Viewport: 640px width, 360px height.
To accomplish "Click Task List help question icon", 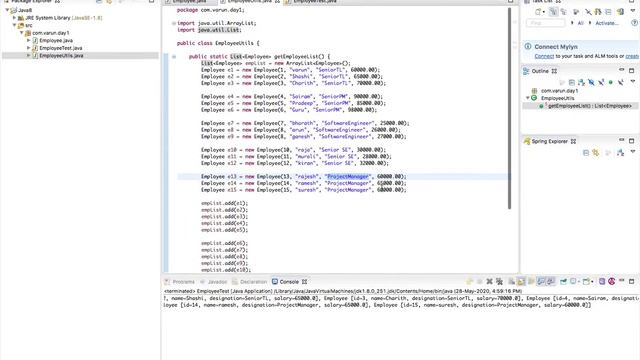I will 635,23.
